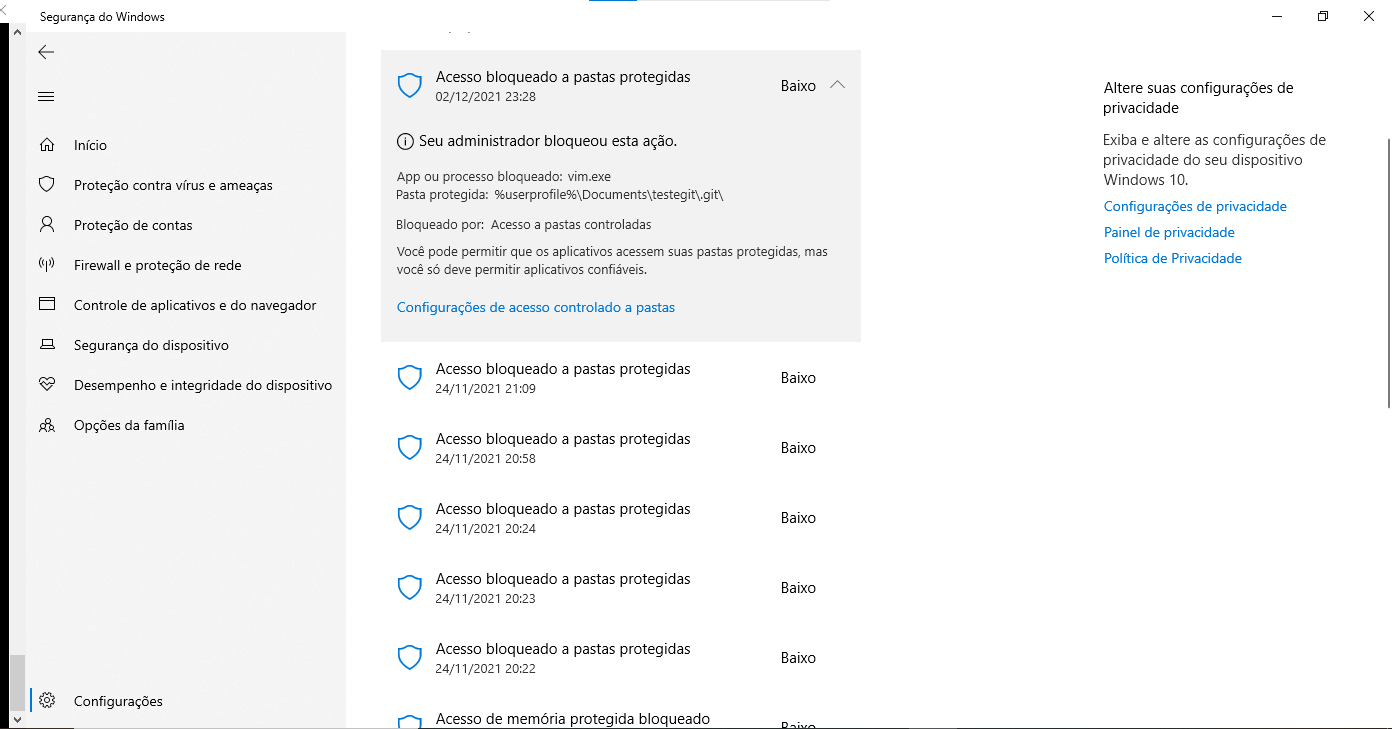Screen dimensions: 1392x729
Task: Open Política de Privacidade link
Action: click(1173, 258)
